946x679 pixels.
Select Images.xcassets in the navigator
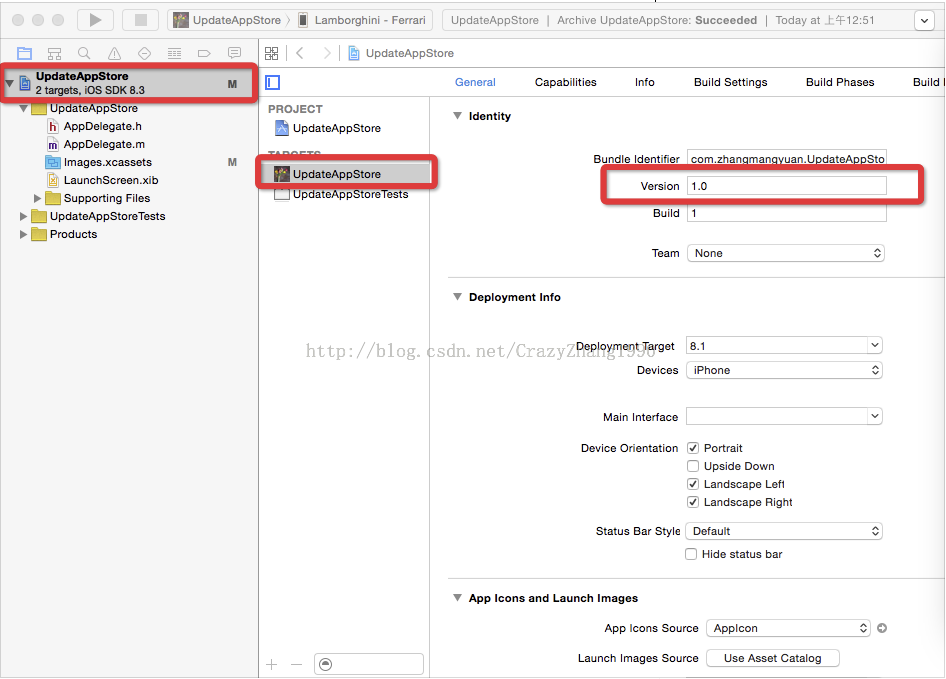107,162
